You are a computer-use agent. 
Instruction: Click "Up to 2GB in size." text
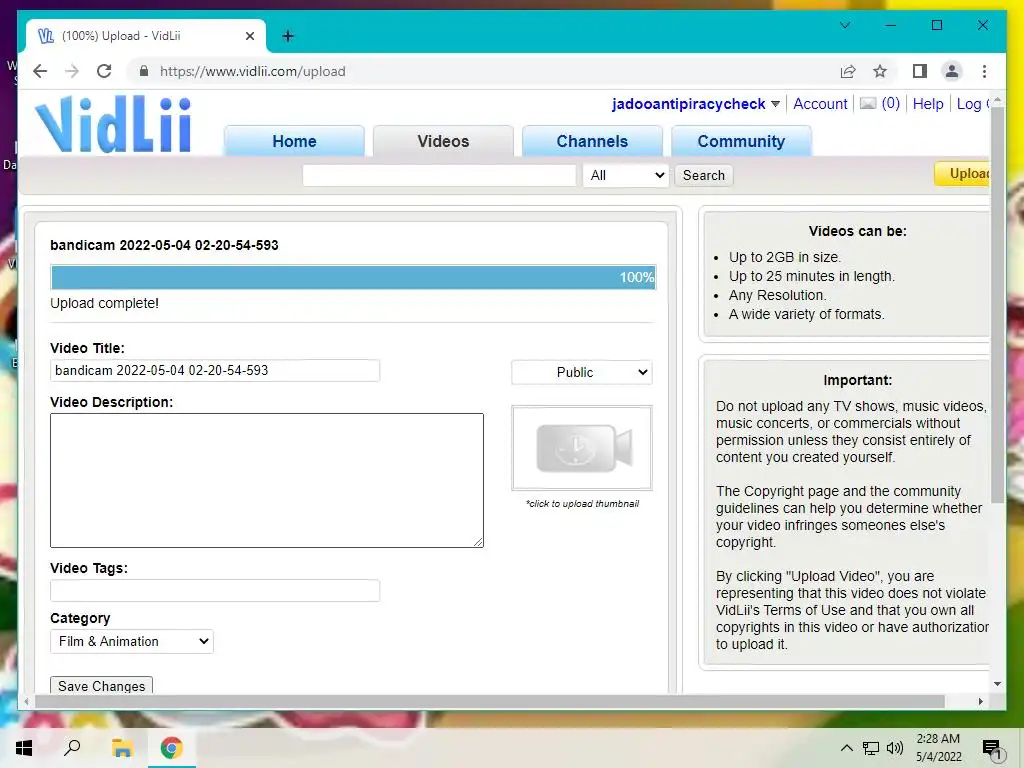click(785, 257)
